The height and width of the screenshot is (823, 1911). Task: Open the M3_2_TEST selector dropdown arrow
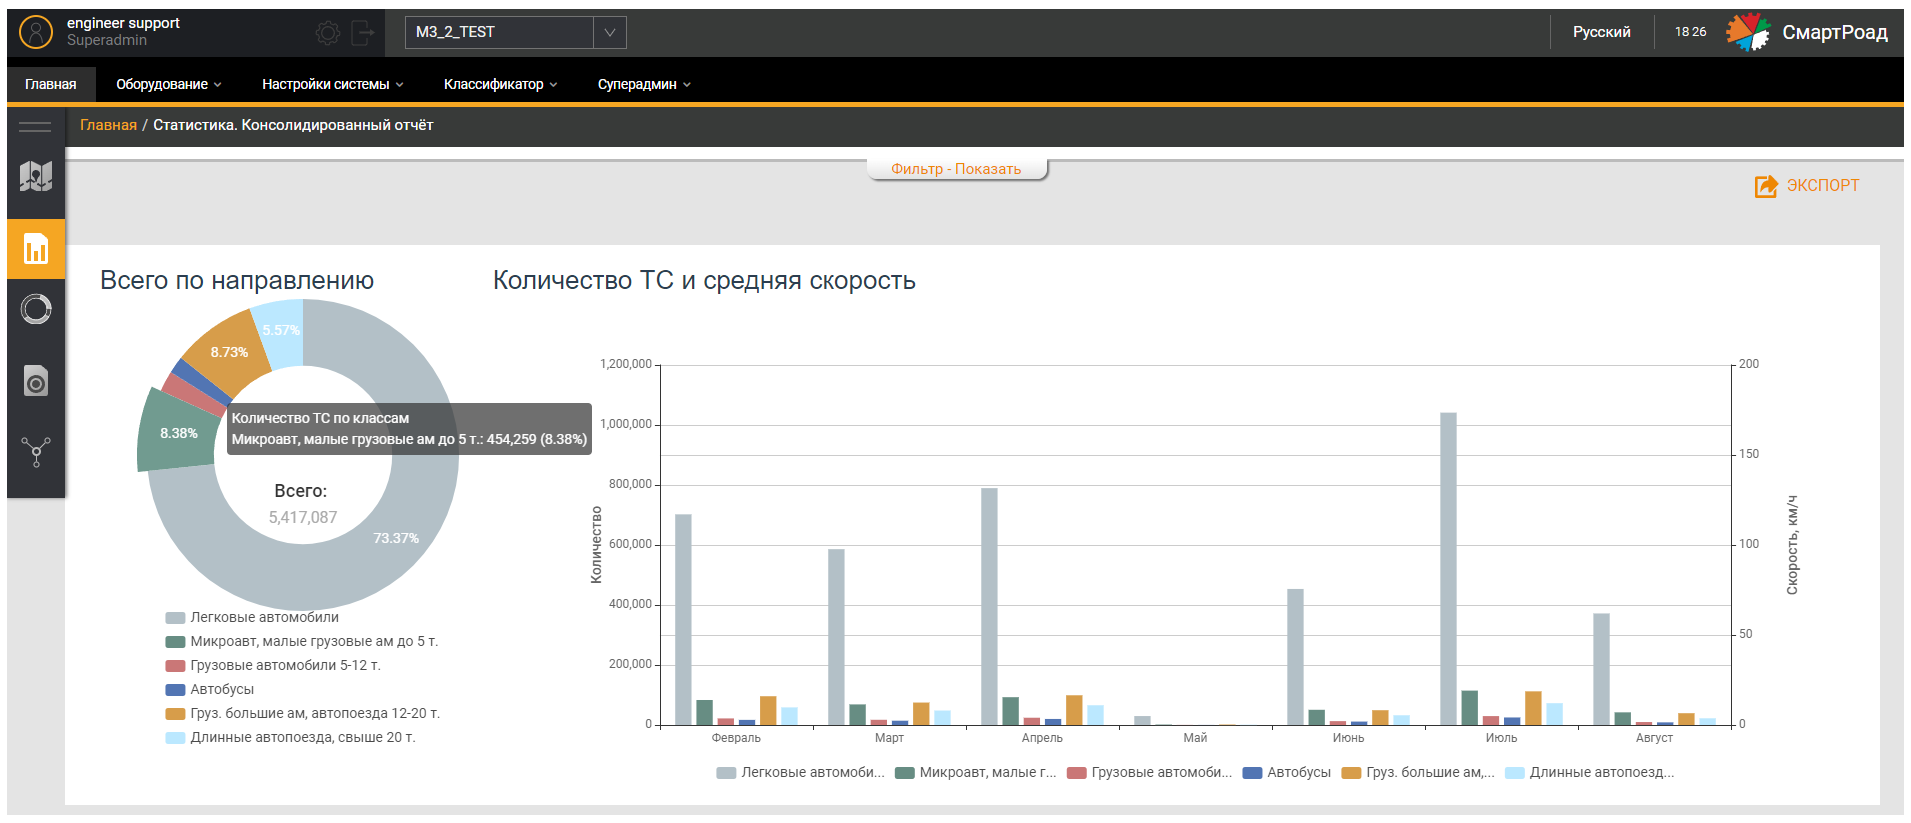[x=610, y=32]
